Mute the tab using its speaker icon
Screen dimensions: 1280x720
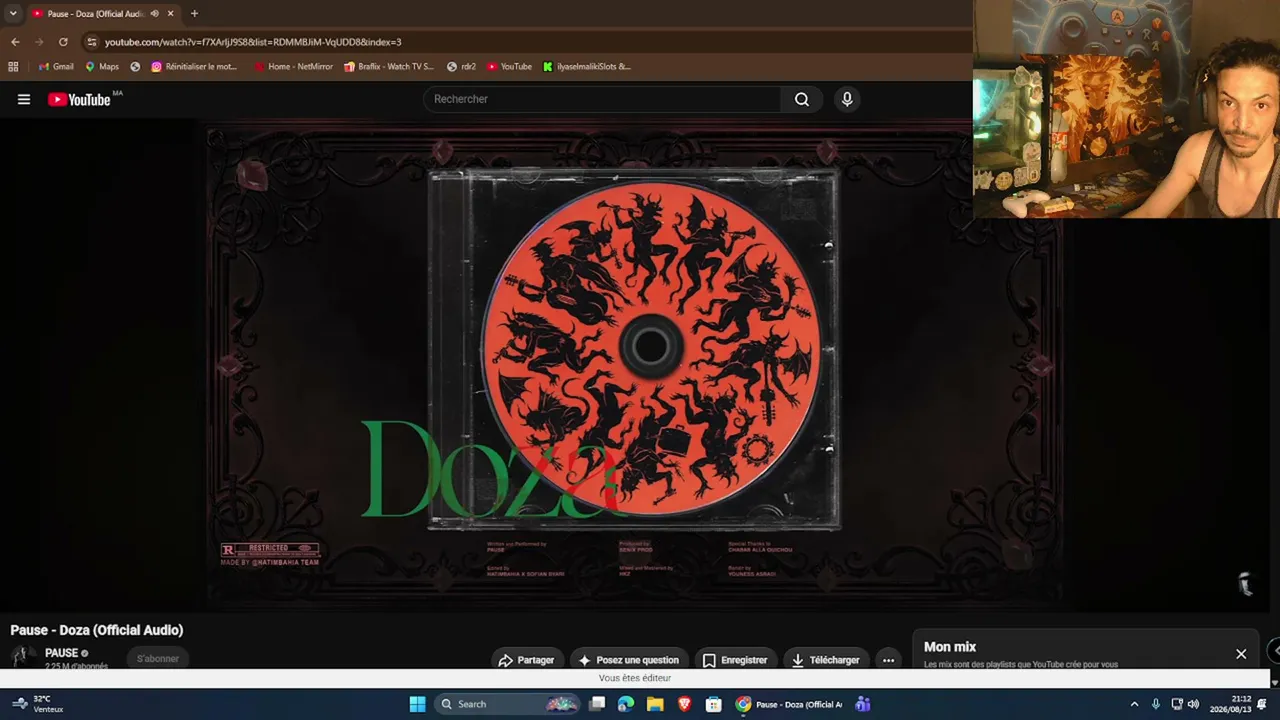154,13
